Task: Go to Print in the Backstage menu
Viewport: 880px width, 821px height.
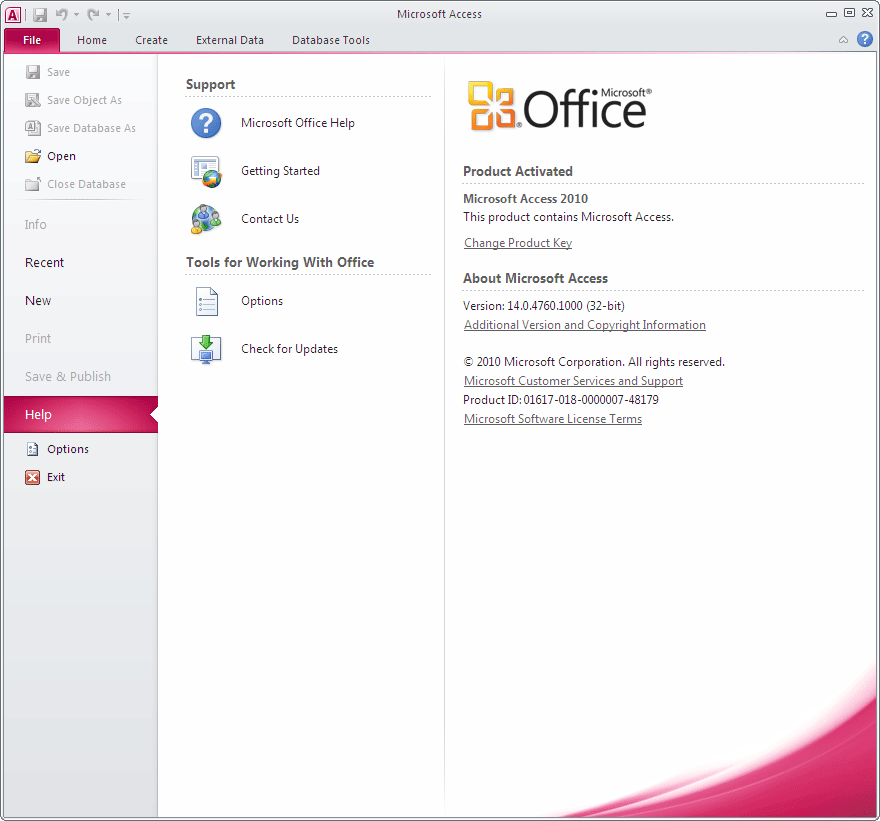Action: (38, 339)
